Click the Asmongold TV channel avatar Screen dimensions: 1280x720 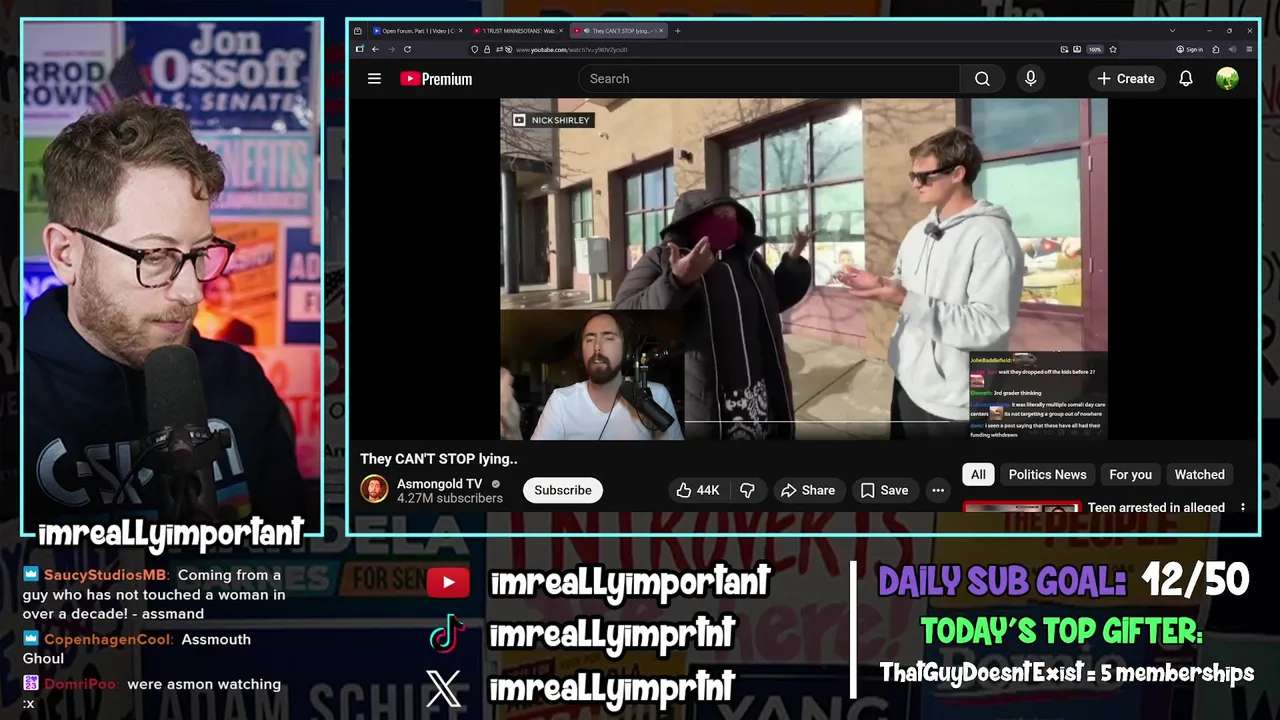374,490
